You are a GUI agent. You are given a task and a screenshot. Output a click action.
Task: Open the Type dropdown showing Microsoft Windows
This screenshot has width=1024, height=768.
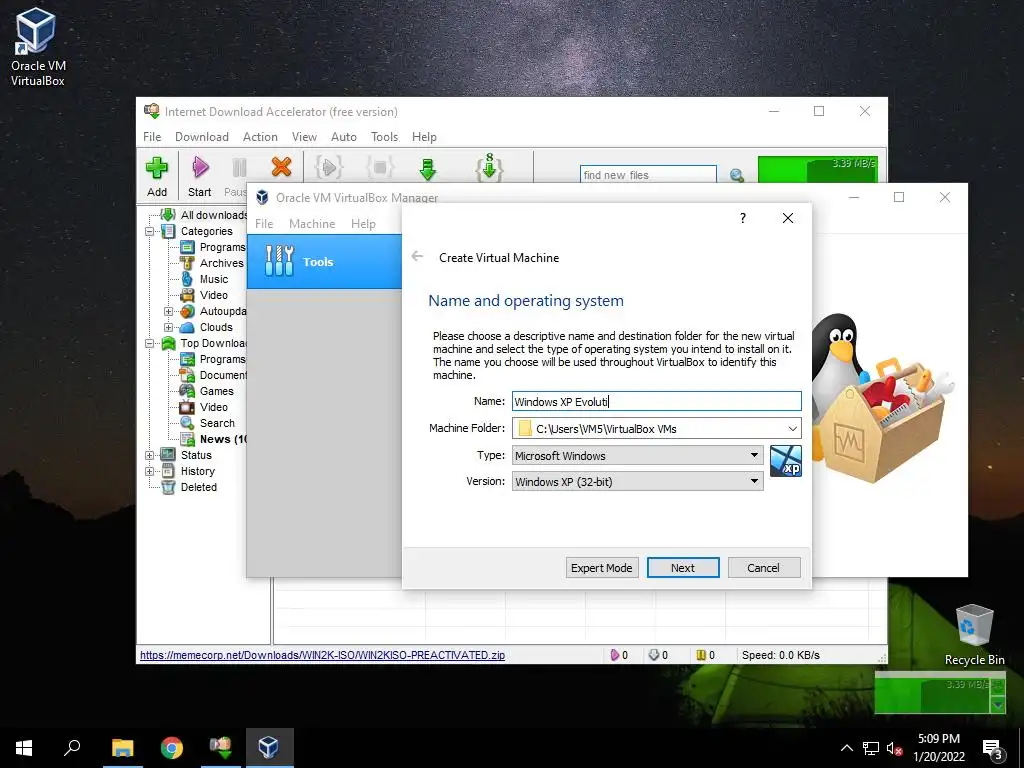(637, 455)
